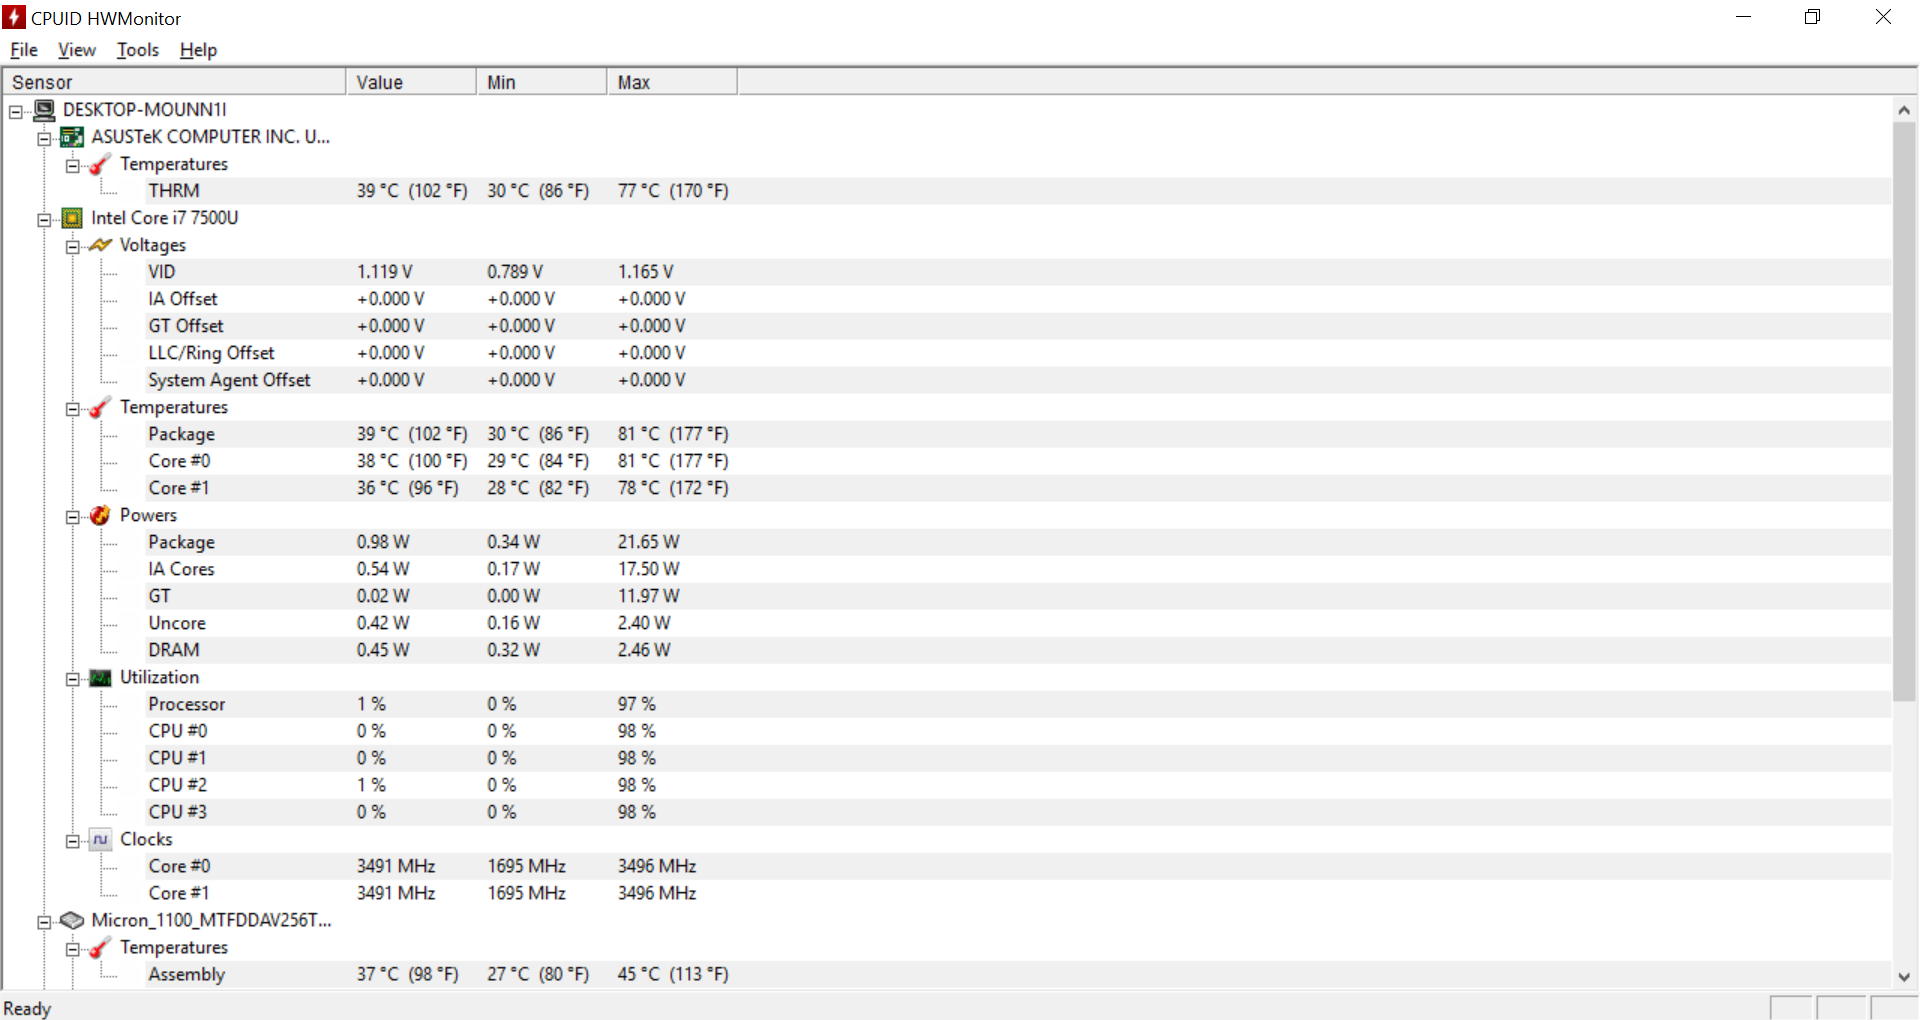Click the Value column header
The height and width of the screenshot is (1020, 1920).
[x=410, y=82]
